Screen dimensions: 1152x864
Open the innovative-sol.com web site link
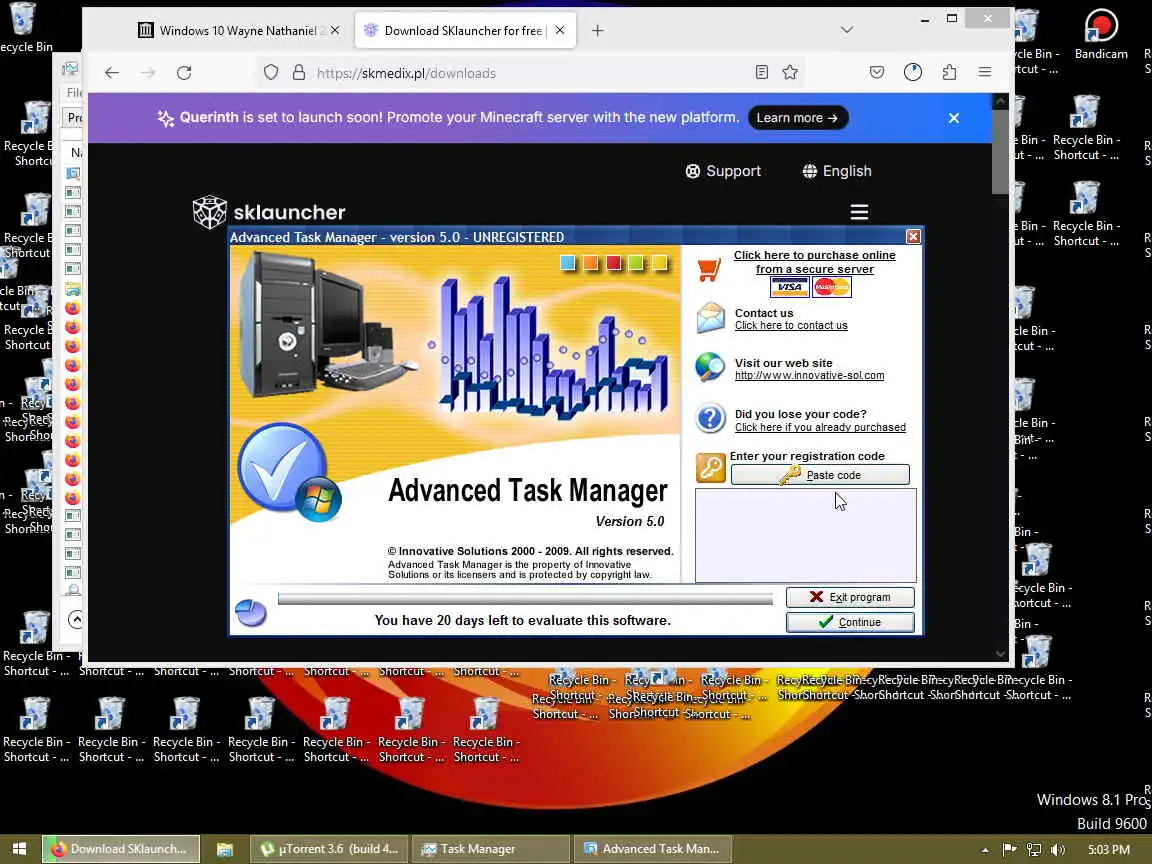point(809,375)
